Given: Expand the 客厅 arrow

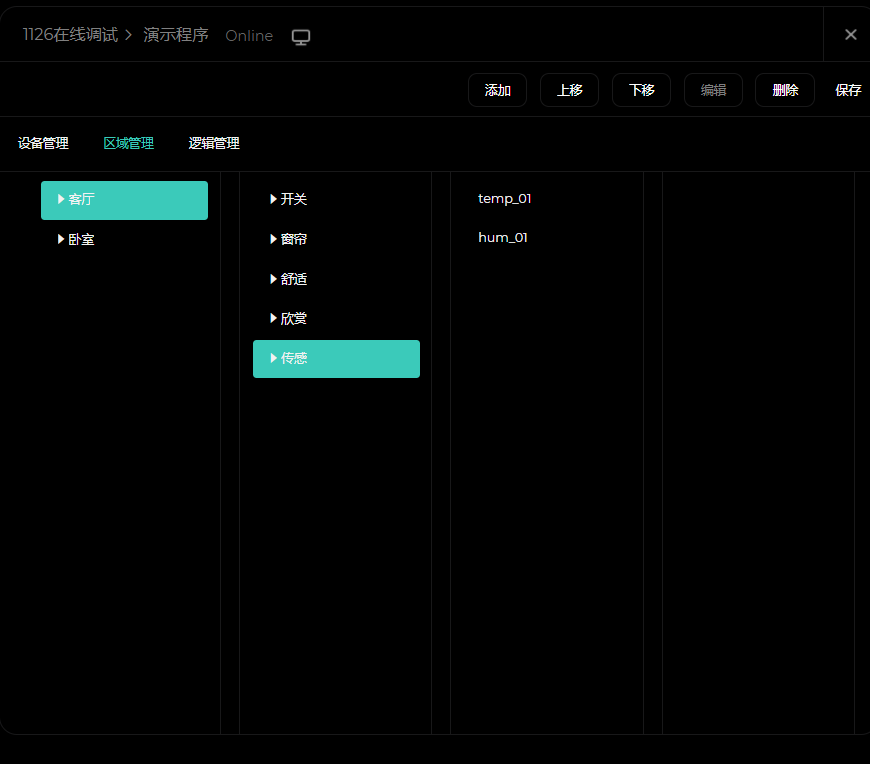Looking at the screenshot, I should pyautogui.click(x=62, y=200).
